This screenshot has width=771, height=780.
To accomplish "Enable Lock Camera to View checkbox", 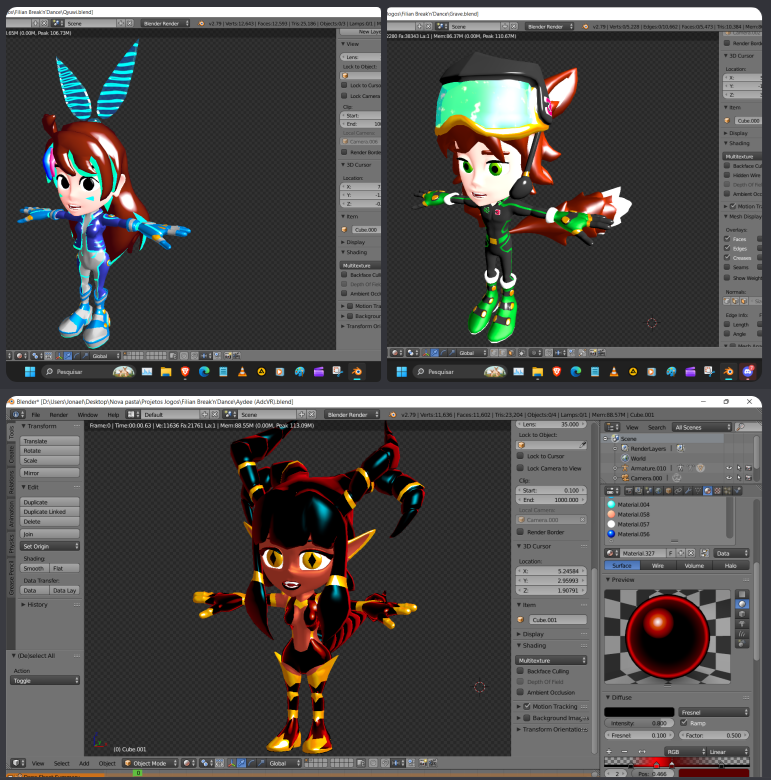I will click(x=520, y=468).
